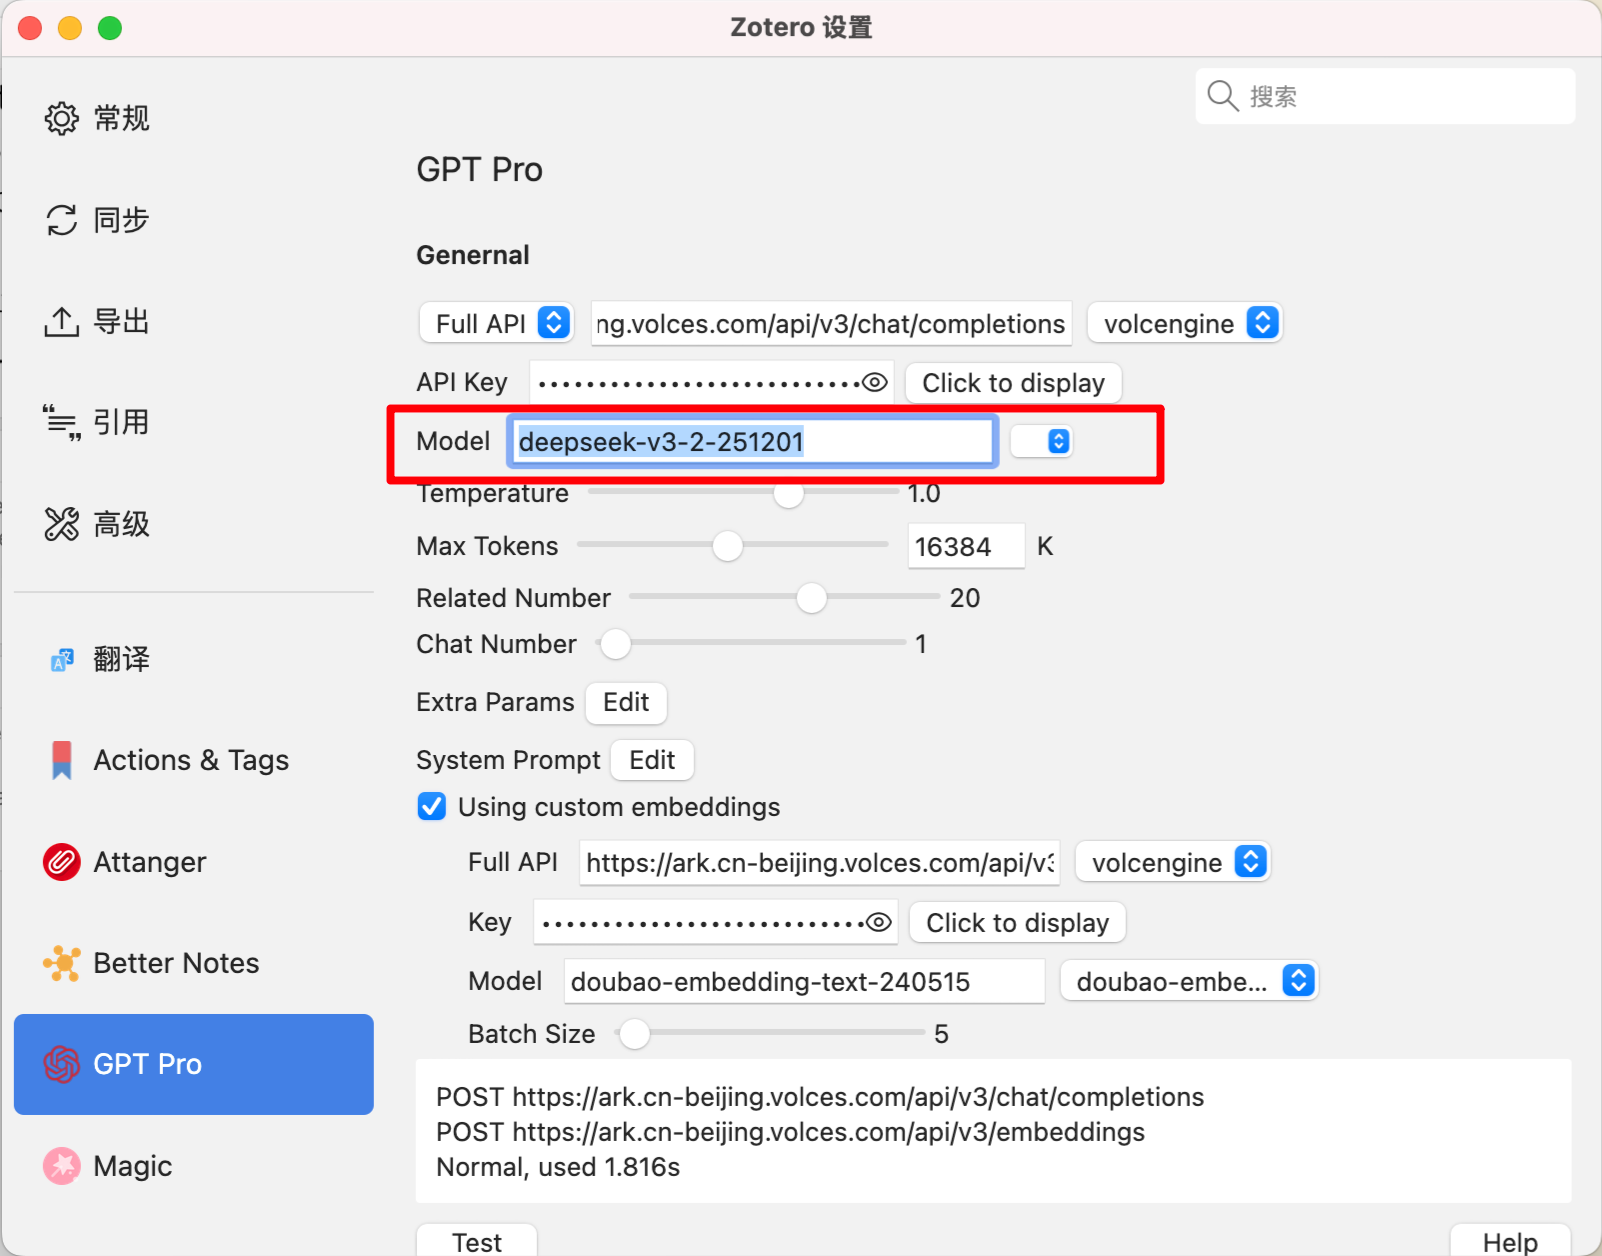
Task: Click the embedding Model name field
Action: (x=804, y=981)
